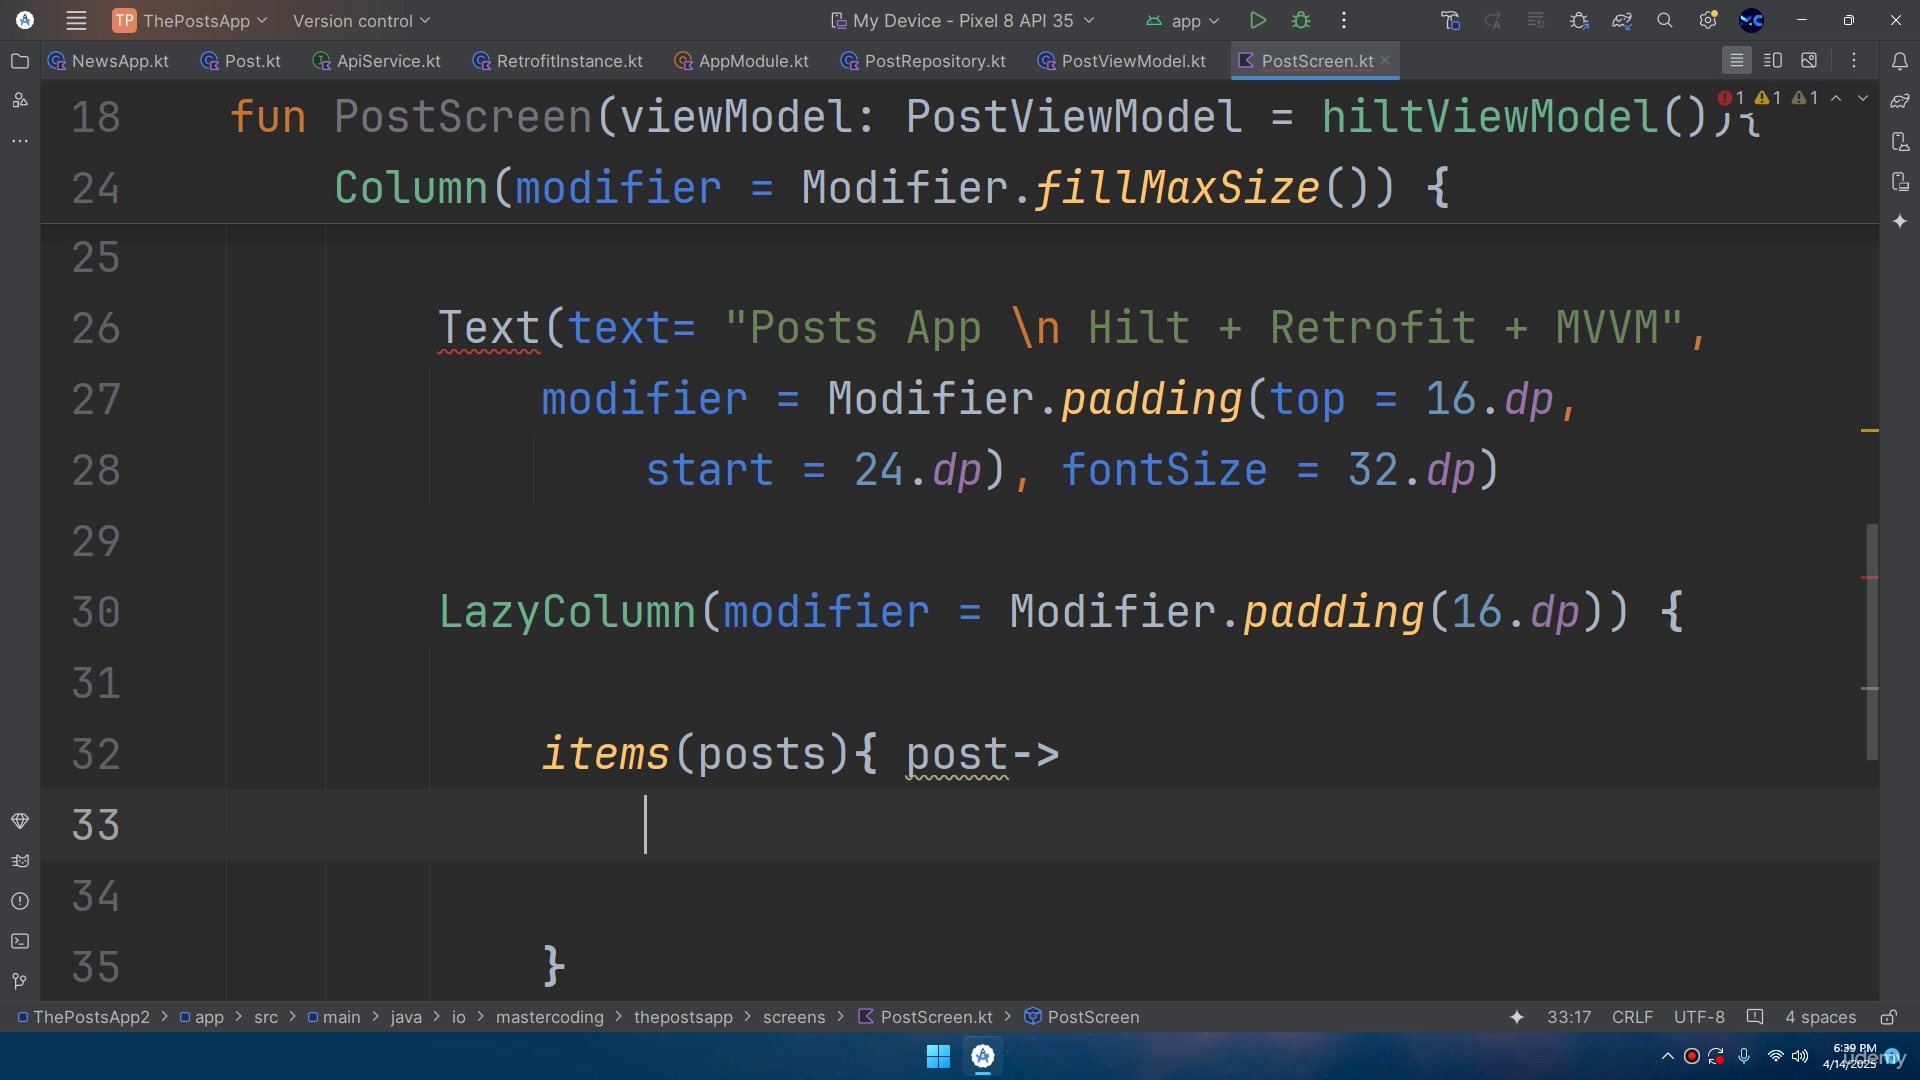The width and height of the screenshot is (1920, 1080).
Task: Open the Project folder tool window
Action: point(19,61)
